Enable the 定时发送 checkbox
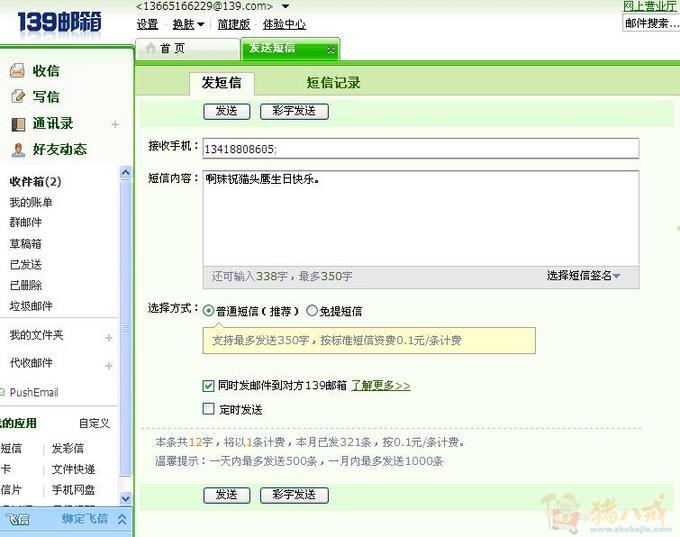Image resolution: width=680 pixels, height=537 pixels. tap(208, 409)
